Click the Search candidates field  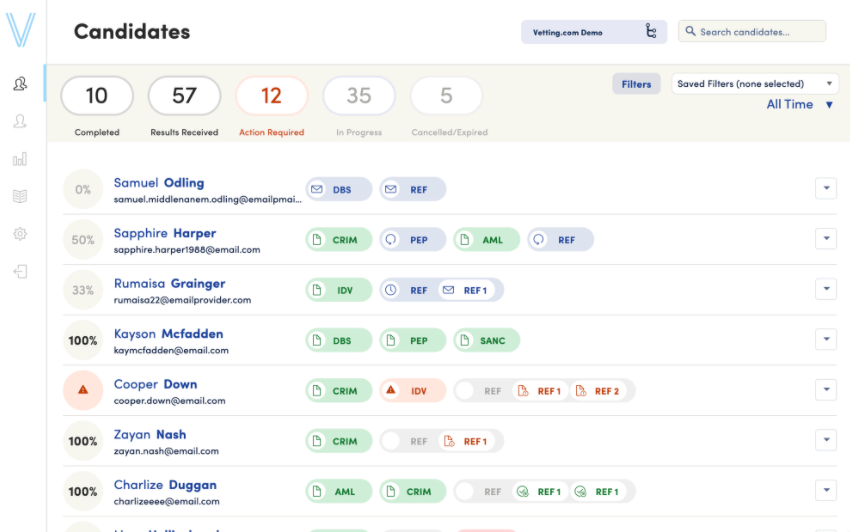760,32
